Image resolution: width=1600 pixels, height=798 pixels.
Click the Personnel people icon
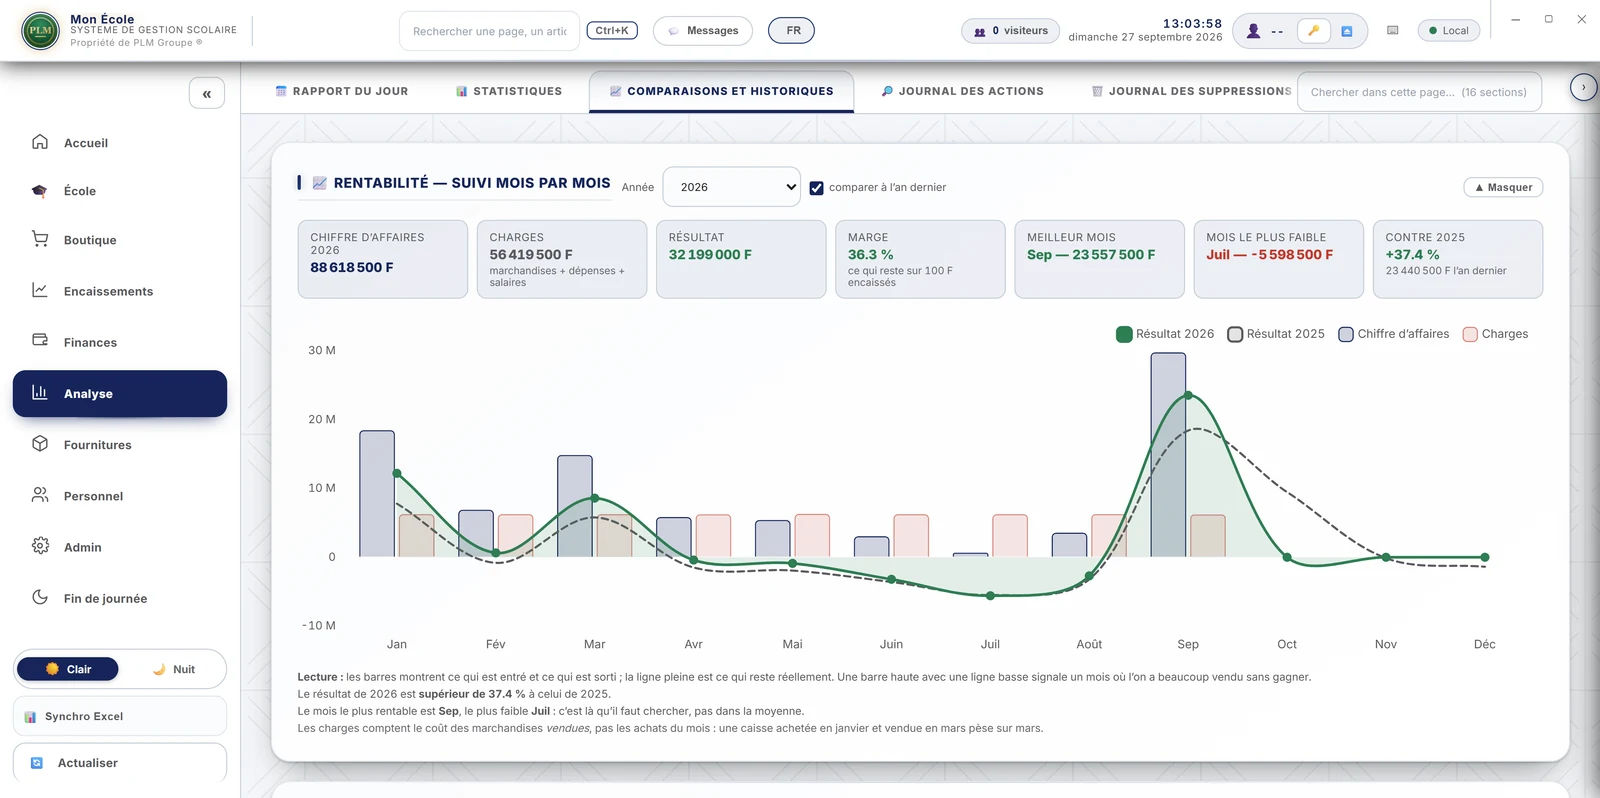coord(40,495)
